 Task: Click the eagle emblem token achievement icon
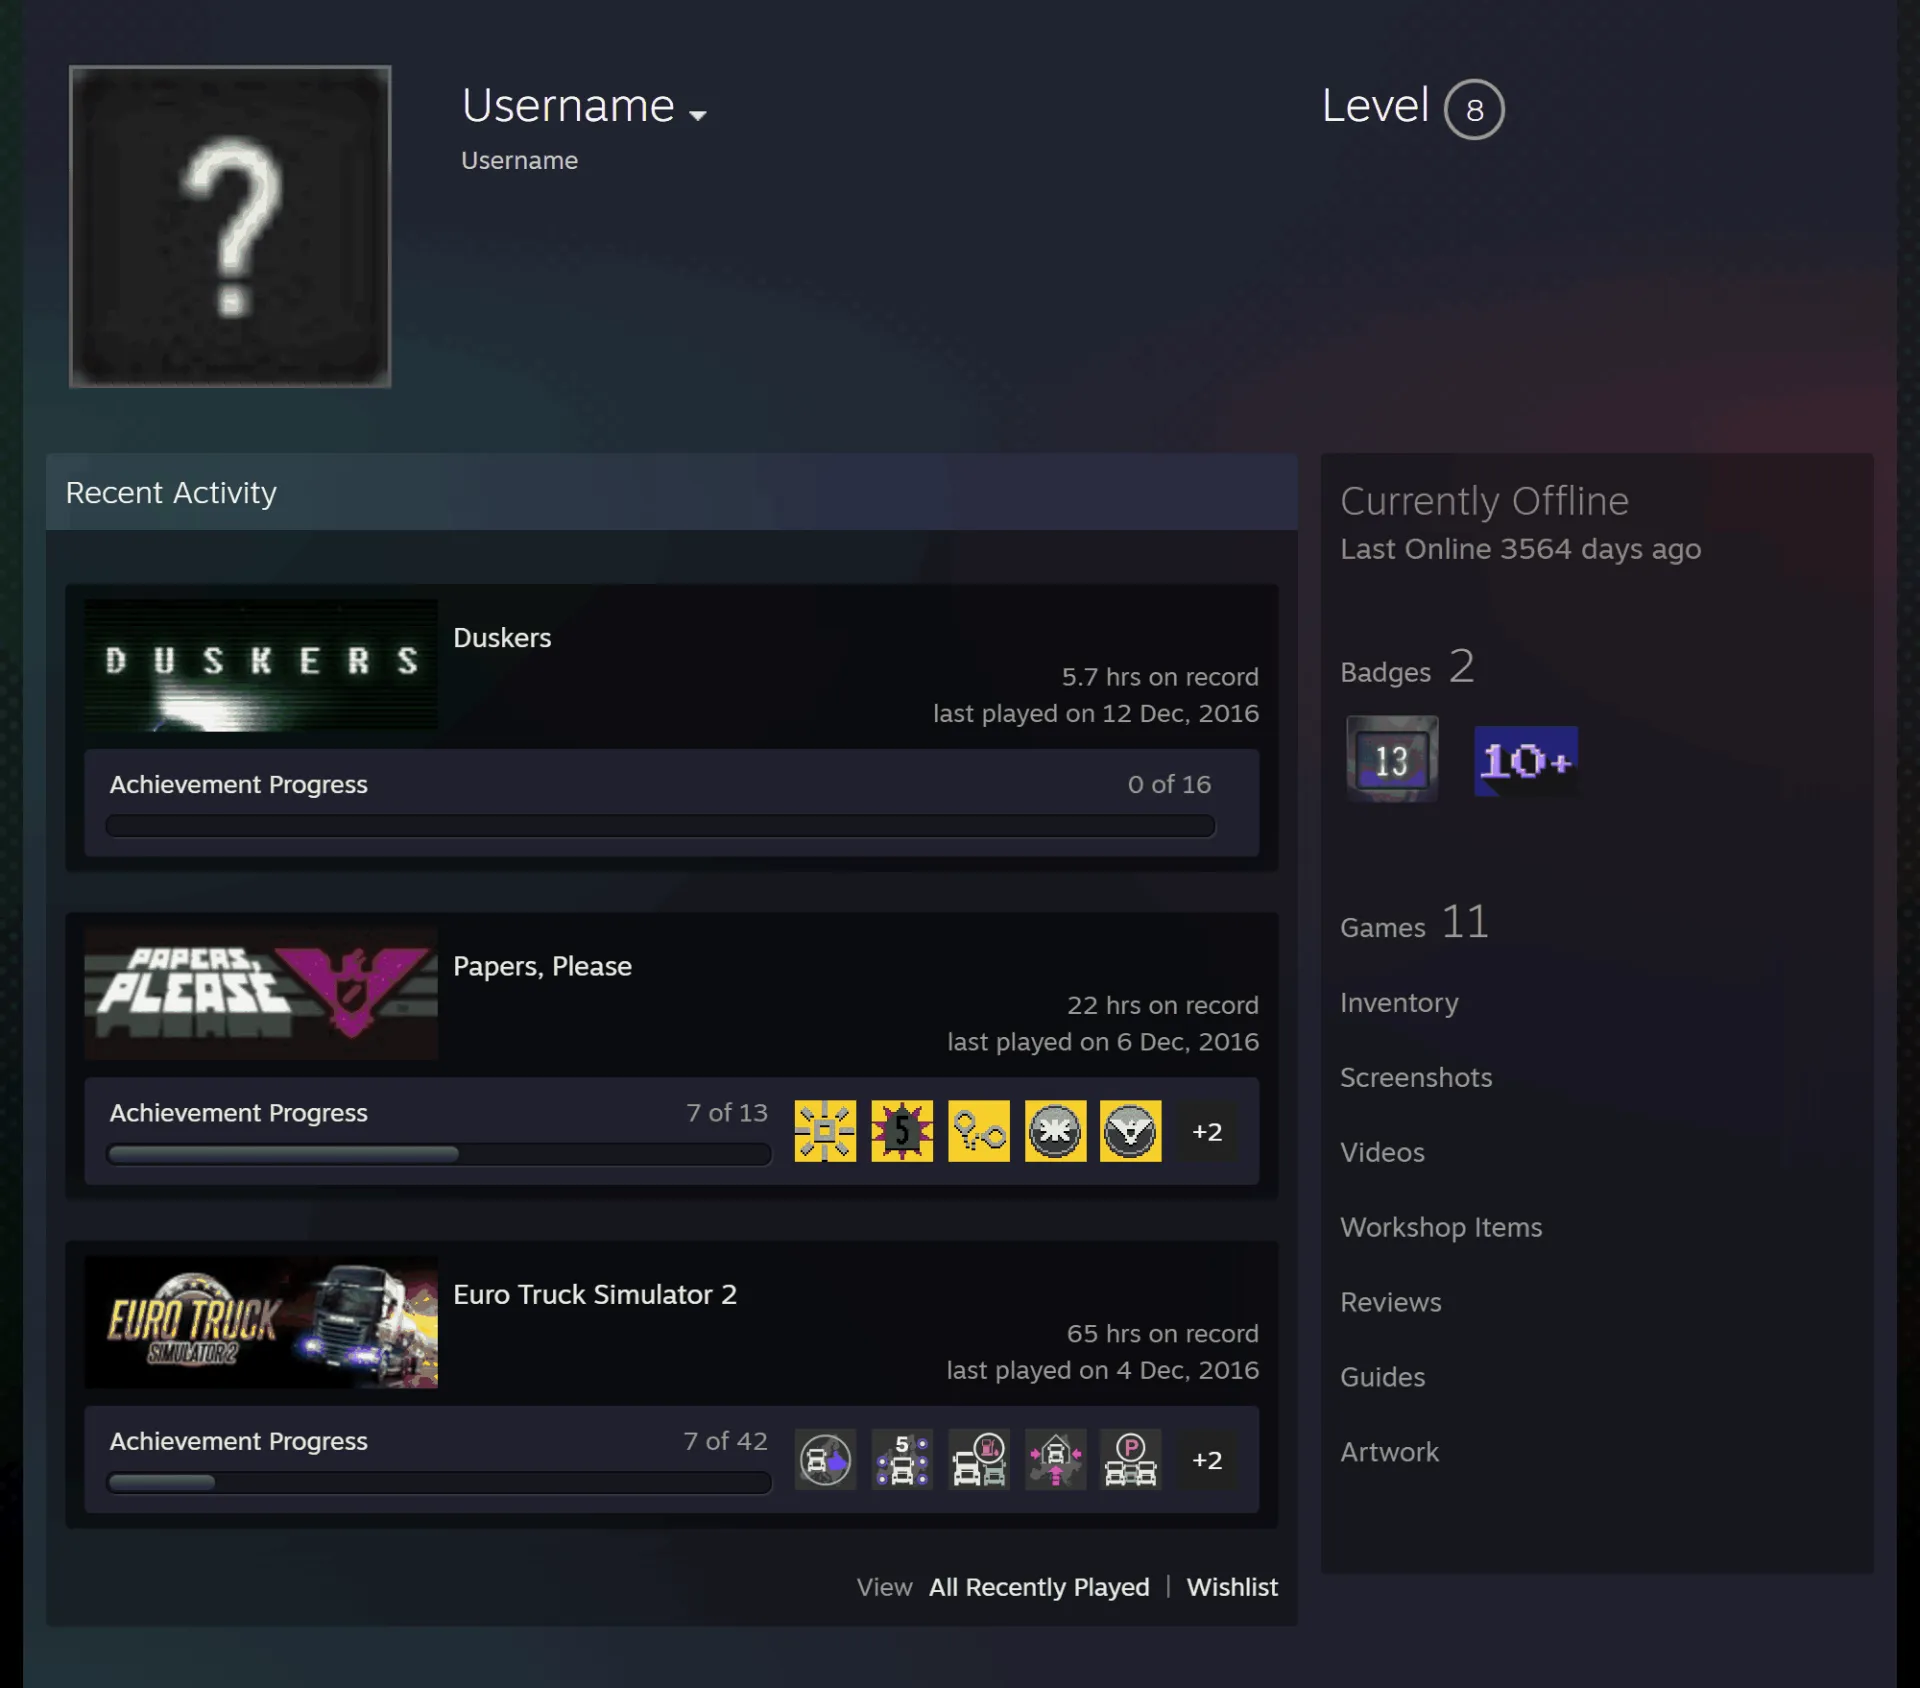pos(1131,1131)
